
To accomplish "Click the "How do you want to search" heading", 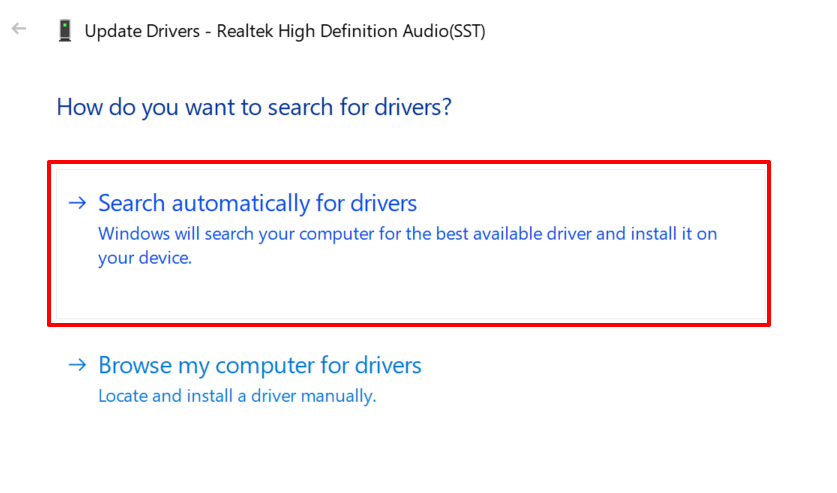I will click(x=254, y=106).
